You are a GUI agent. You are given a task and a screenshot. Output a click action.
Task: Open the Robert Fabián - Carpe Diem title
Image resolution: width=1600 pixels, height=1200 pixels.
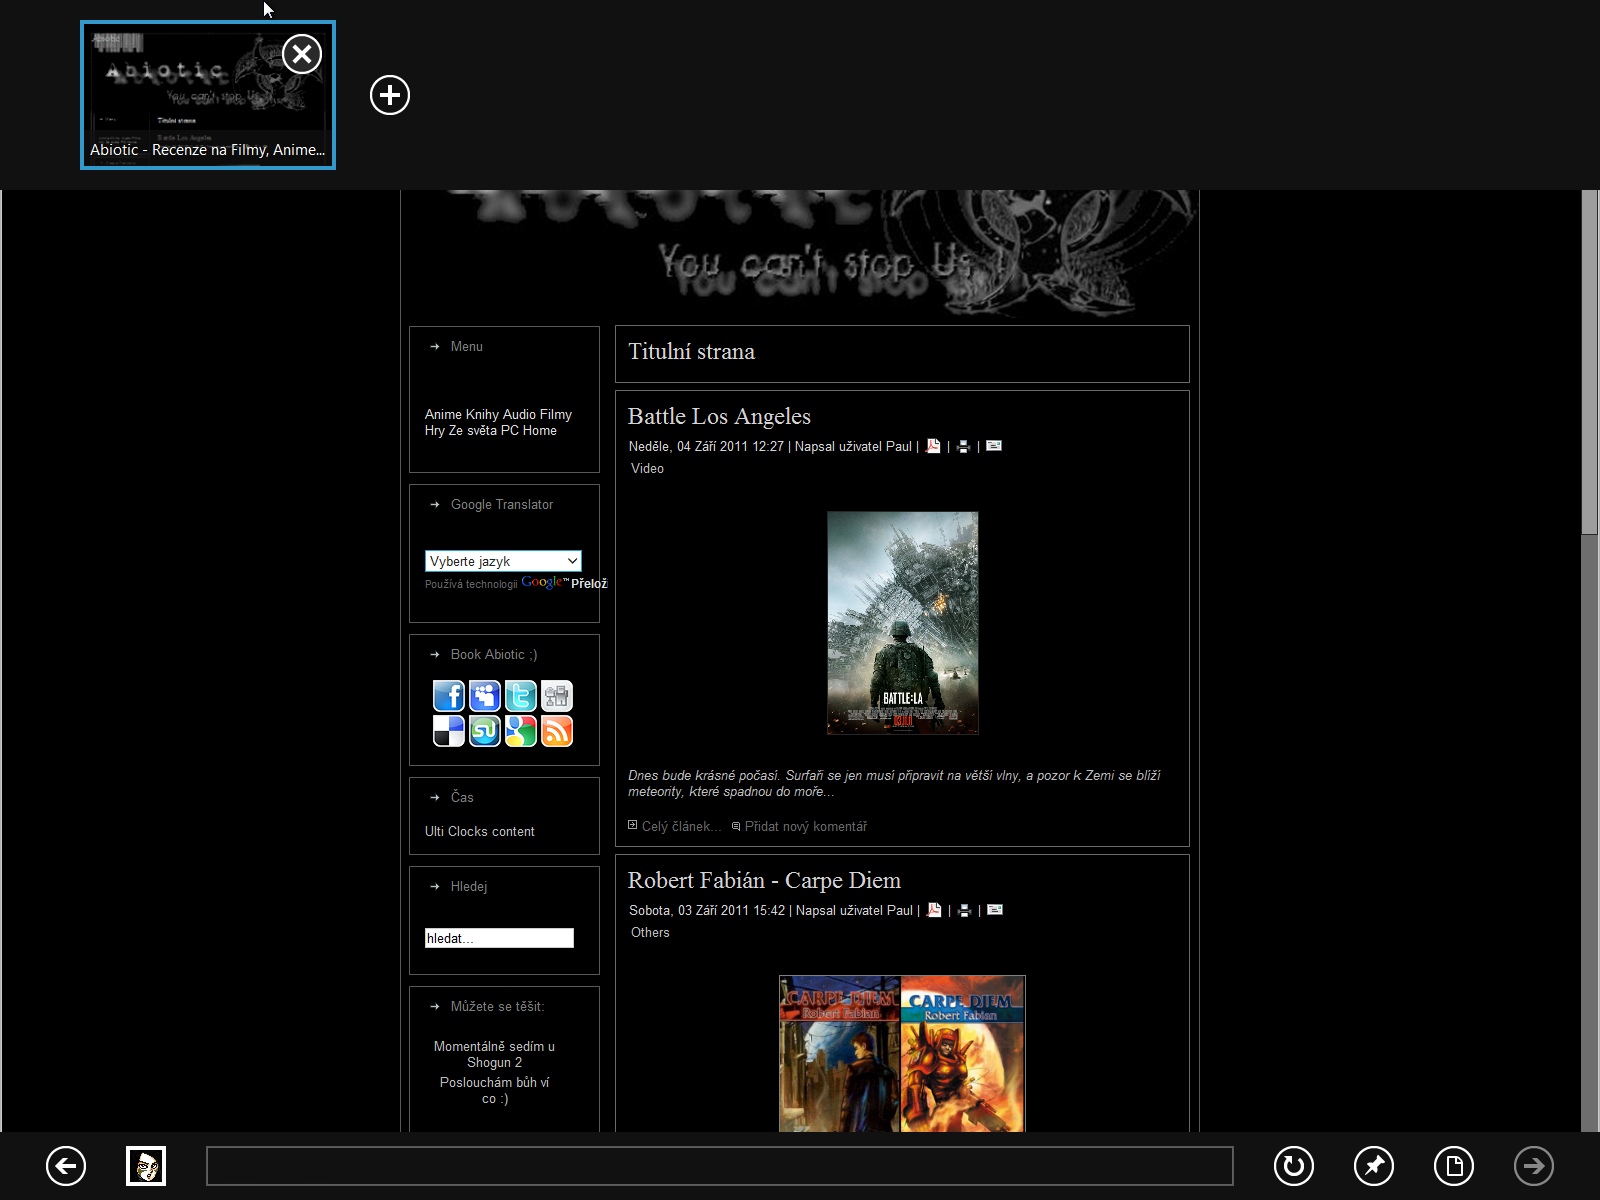764,880
